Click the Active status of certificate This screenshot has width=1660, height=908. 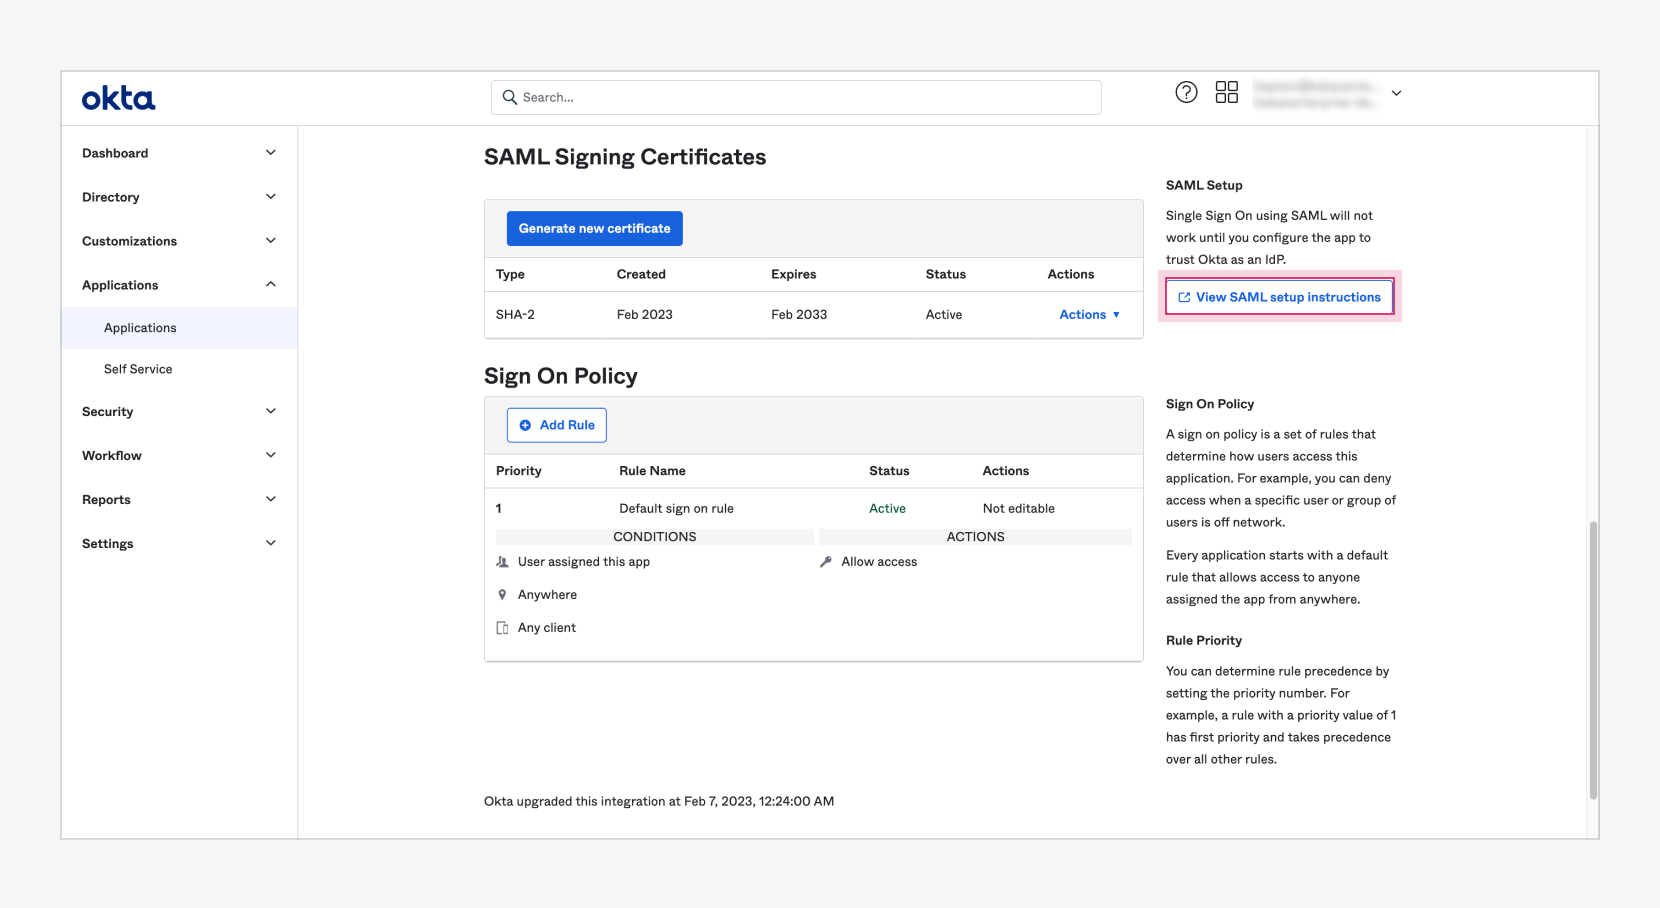click(944, 314)
